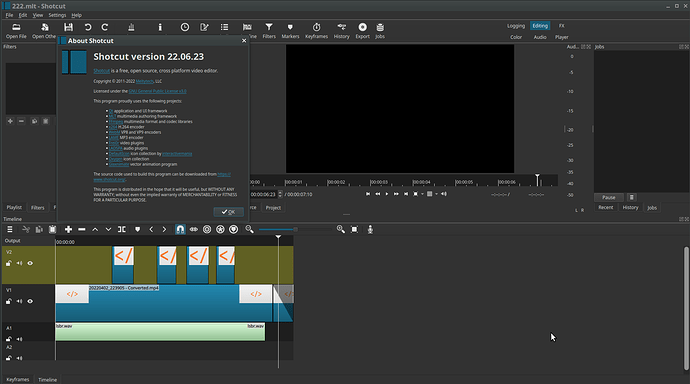Open the timeline hamburger menu
690x384 pixels.
pyautogui.click(x=10, y=229)
